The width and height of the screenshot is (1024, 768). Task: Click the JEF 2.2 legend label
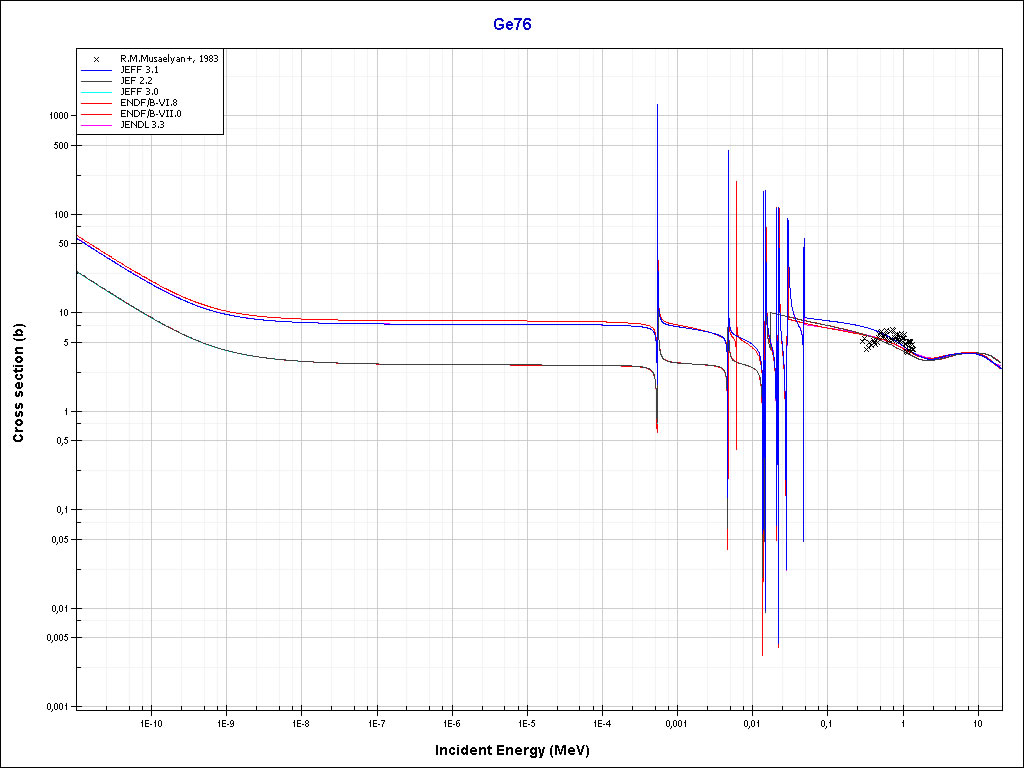tap(136, 81)
